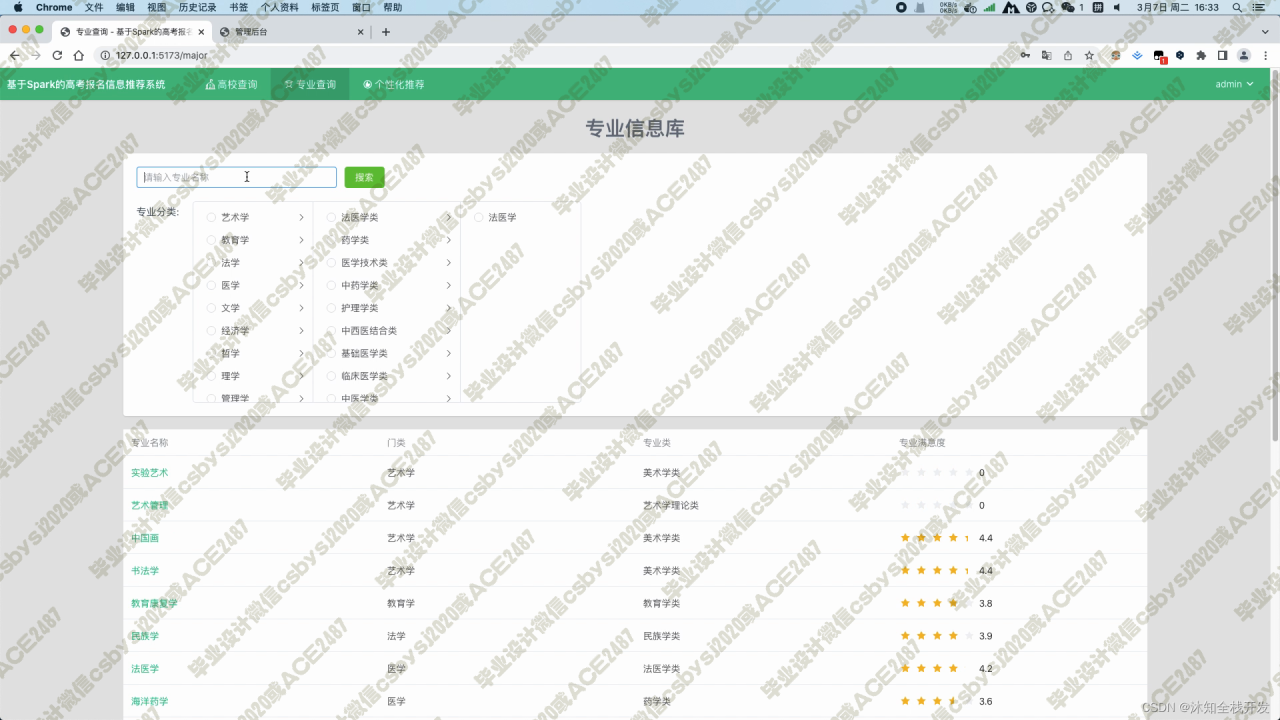Open the 中国画 major link

coord(145,538)
